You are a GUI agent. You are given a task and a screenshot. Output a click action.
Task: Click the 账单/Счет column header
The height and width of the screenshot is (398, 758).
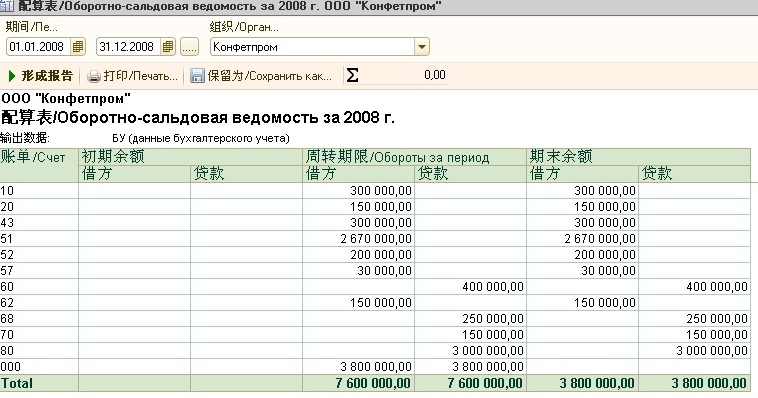coord(39,165)
